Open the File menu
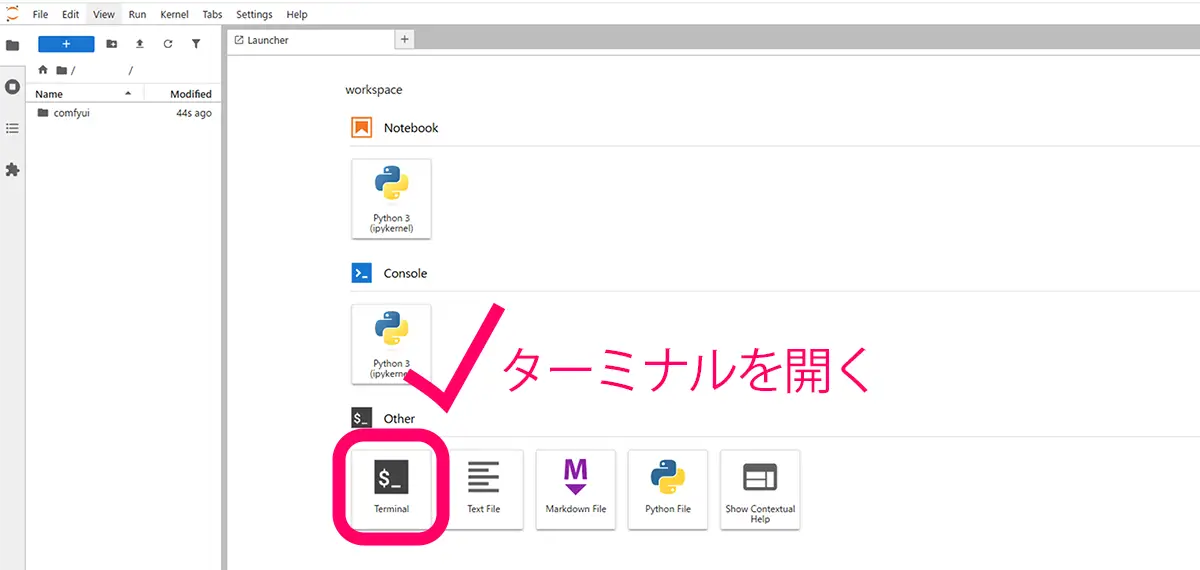The image size is (1200, 570). tap(40, 14)
